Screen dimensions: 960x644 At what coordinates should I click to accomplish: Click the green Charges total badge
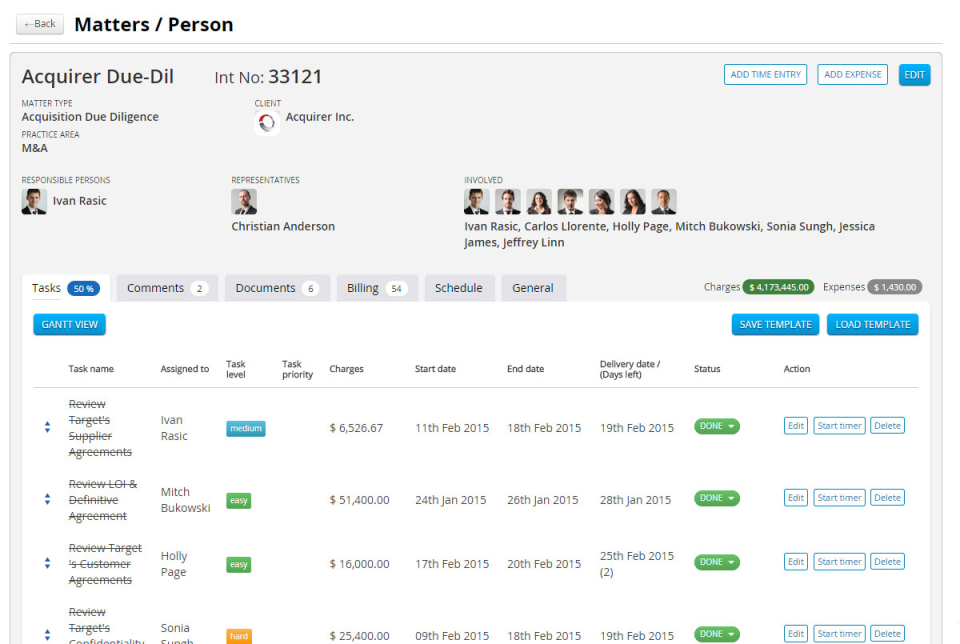coord(778,287)
